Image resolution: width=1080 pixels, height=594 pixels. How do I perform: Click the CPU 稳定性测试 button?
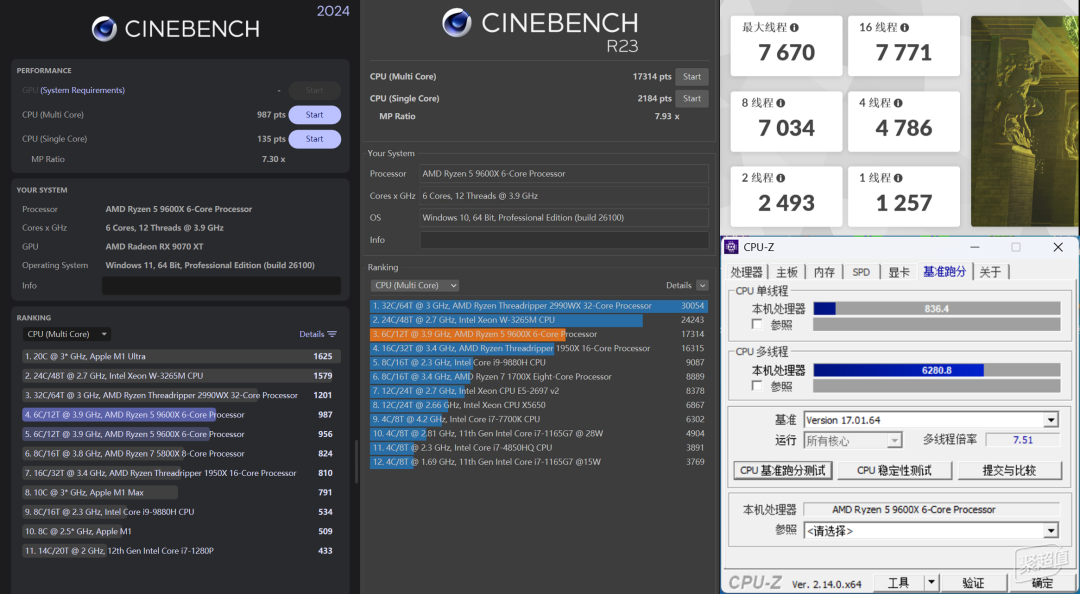[894, 471]
